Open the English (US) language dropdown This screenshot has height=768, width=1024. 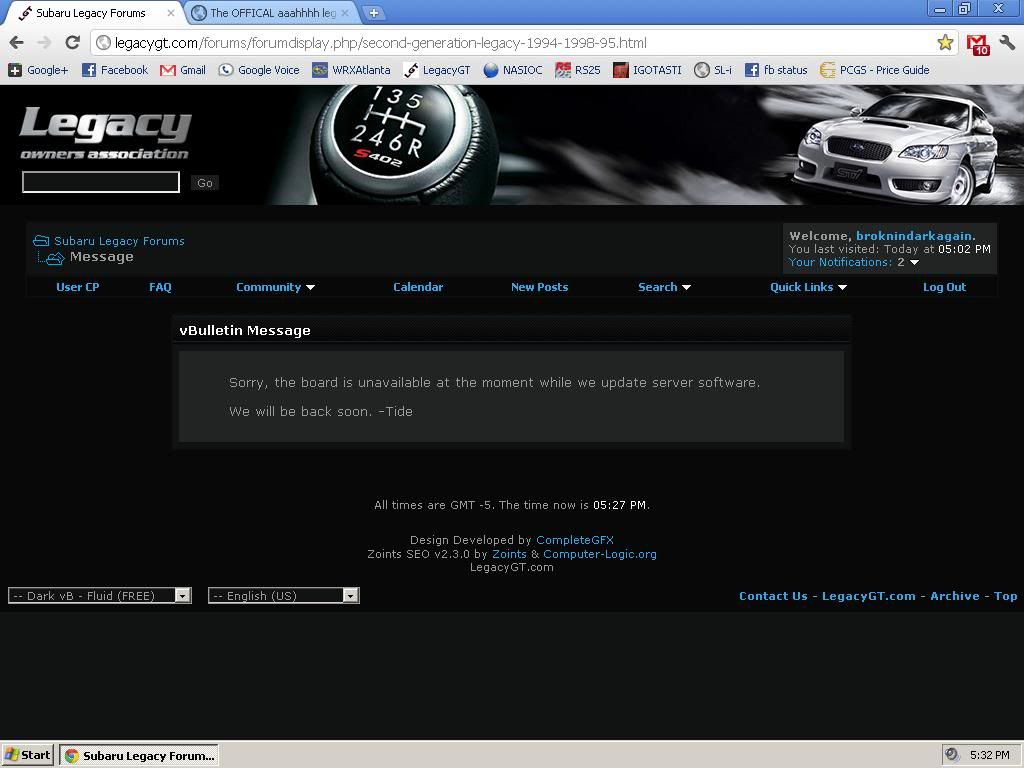(x=283, y=596)
